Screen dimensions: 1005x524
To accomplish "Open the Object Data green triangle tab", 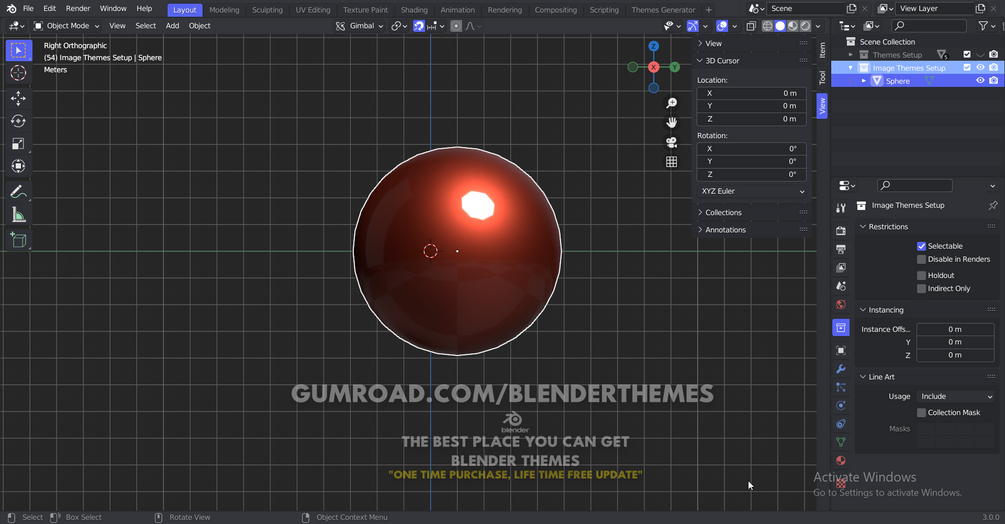I will 841,442.
